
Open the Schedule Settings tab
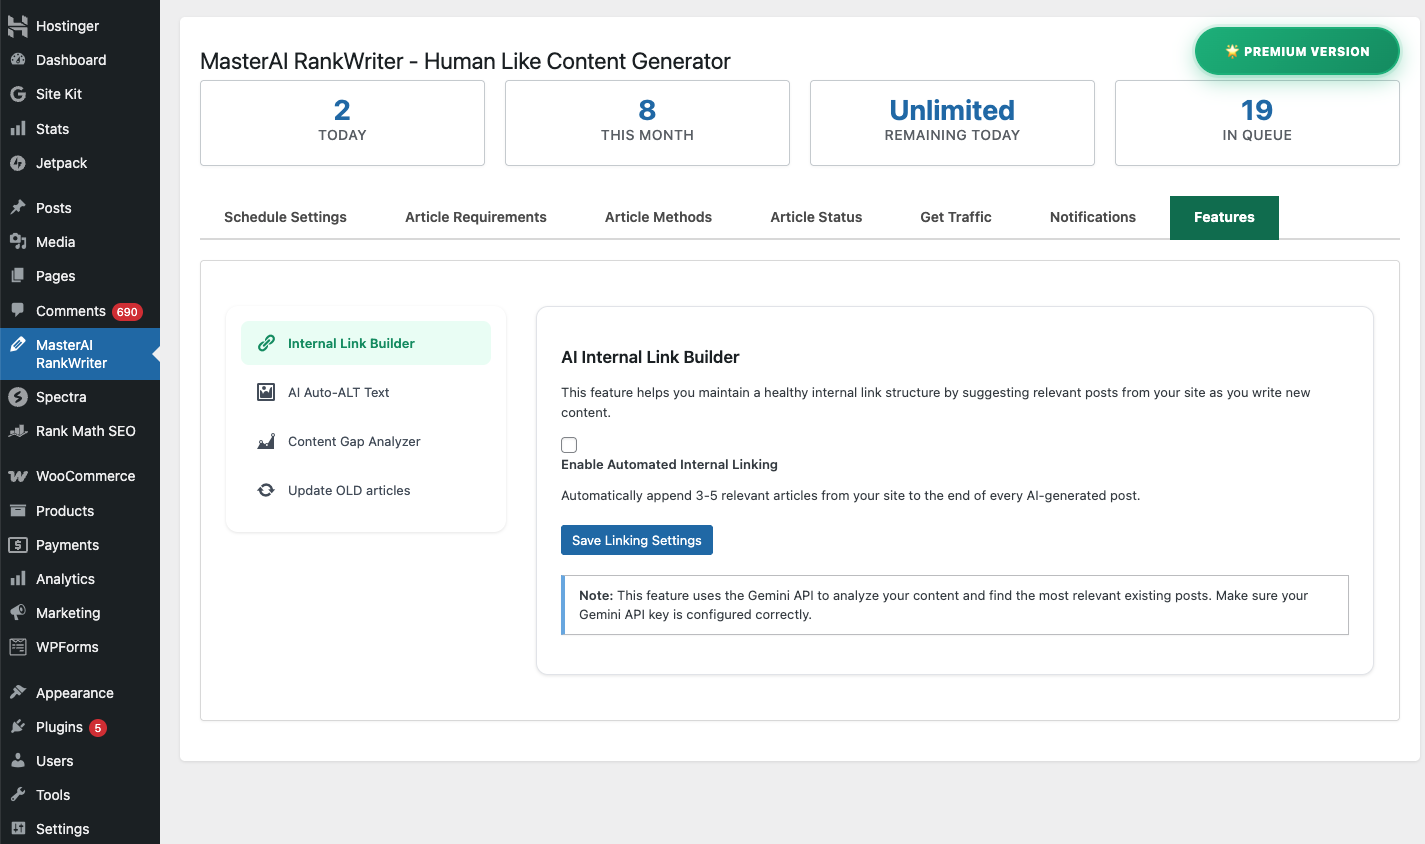tap(285, 217)
